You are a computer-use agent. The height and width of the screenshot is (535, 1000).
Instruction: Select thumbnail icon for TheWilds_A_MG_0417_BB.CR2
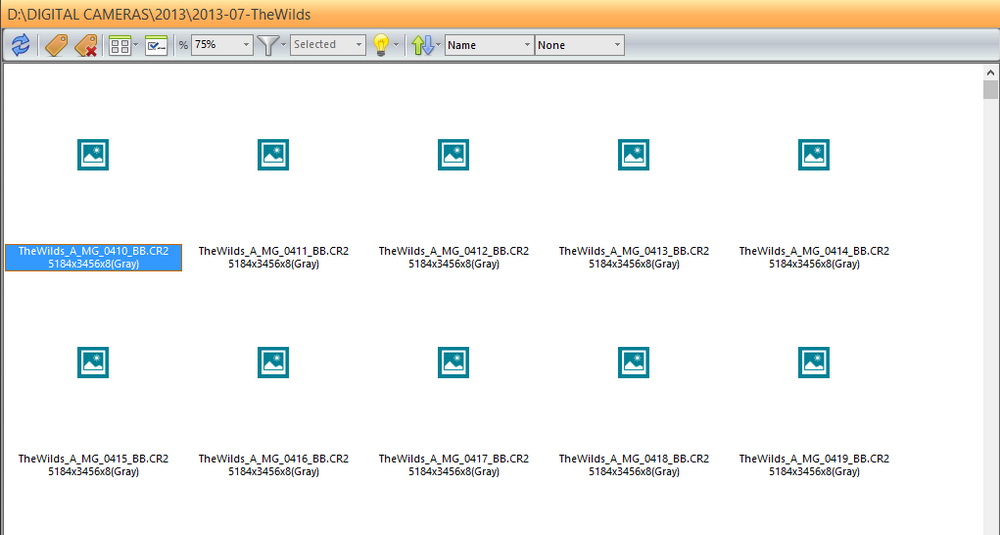pos(453,362)
